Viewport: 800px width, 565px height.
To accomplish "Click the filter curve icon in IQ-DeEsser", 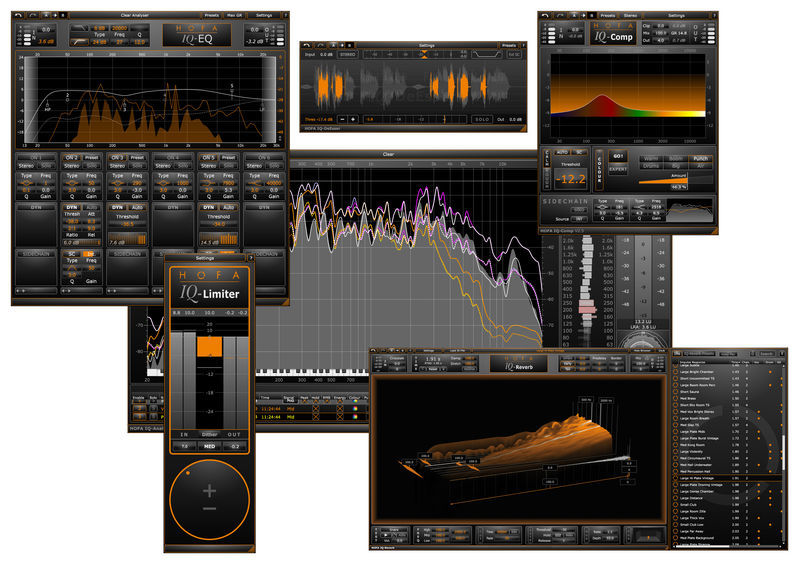I will click(487, 54).
